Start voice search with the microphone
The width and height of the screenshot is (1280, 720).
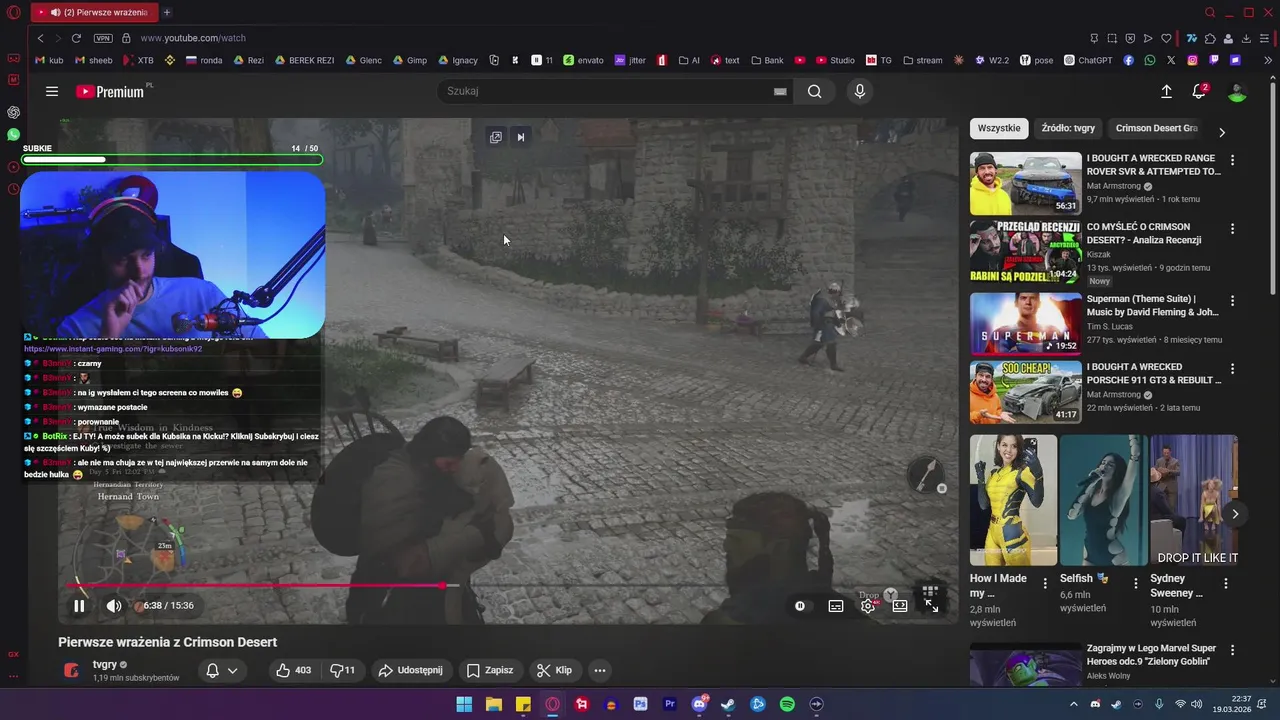click(x=860, y=91)
